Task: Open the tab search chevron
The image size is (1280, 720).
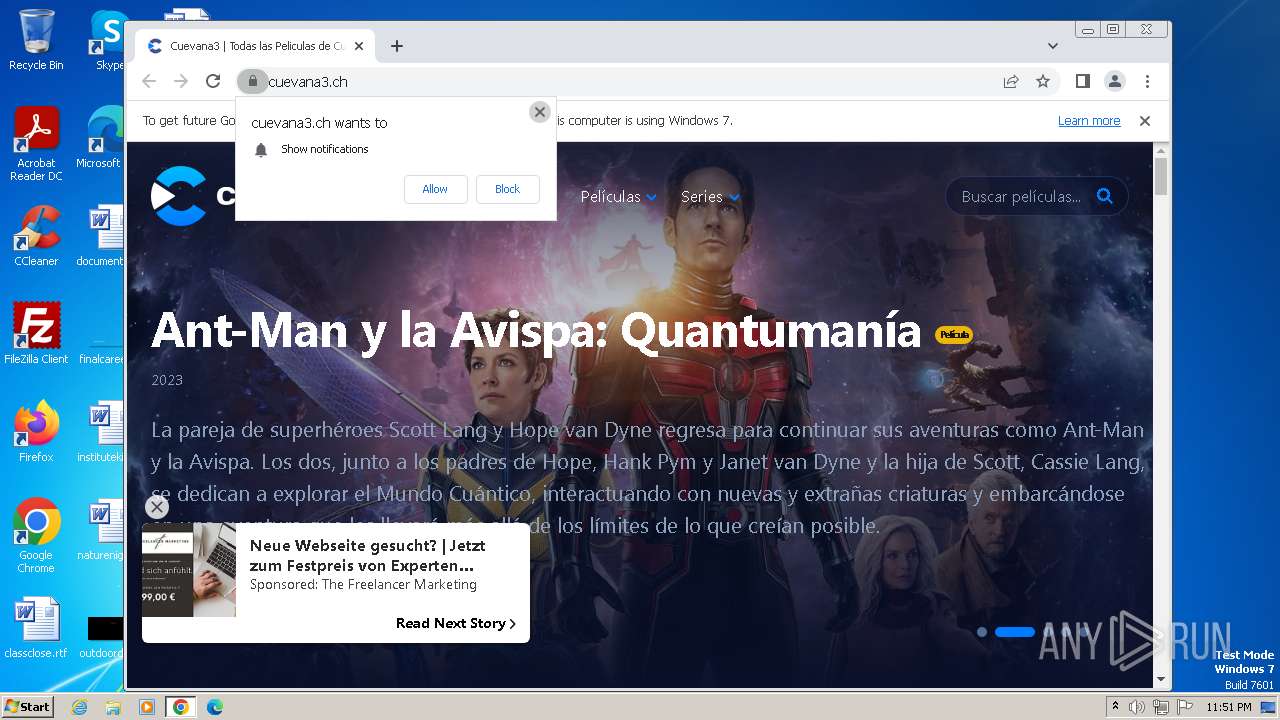Action: point(1053,46)
